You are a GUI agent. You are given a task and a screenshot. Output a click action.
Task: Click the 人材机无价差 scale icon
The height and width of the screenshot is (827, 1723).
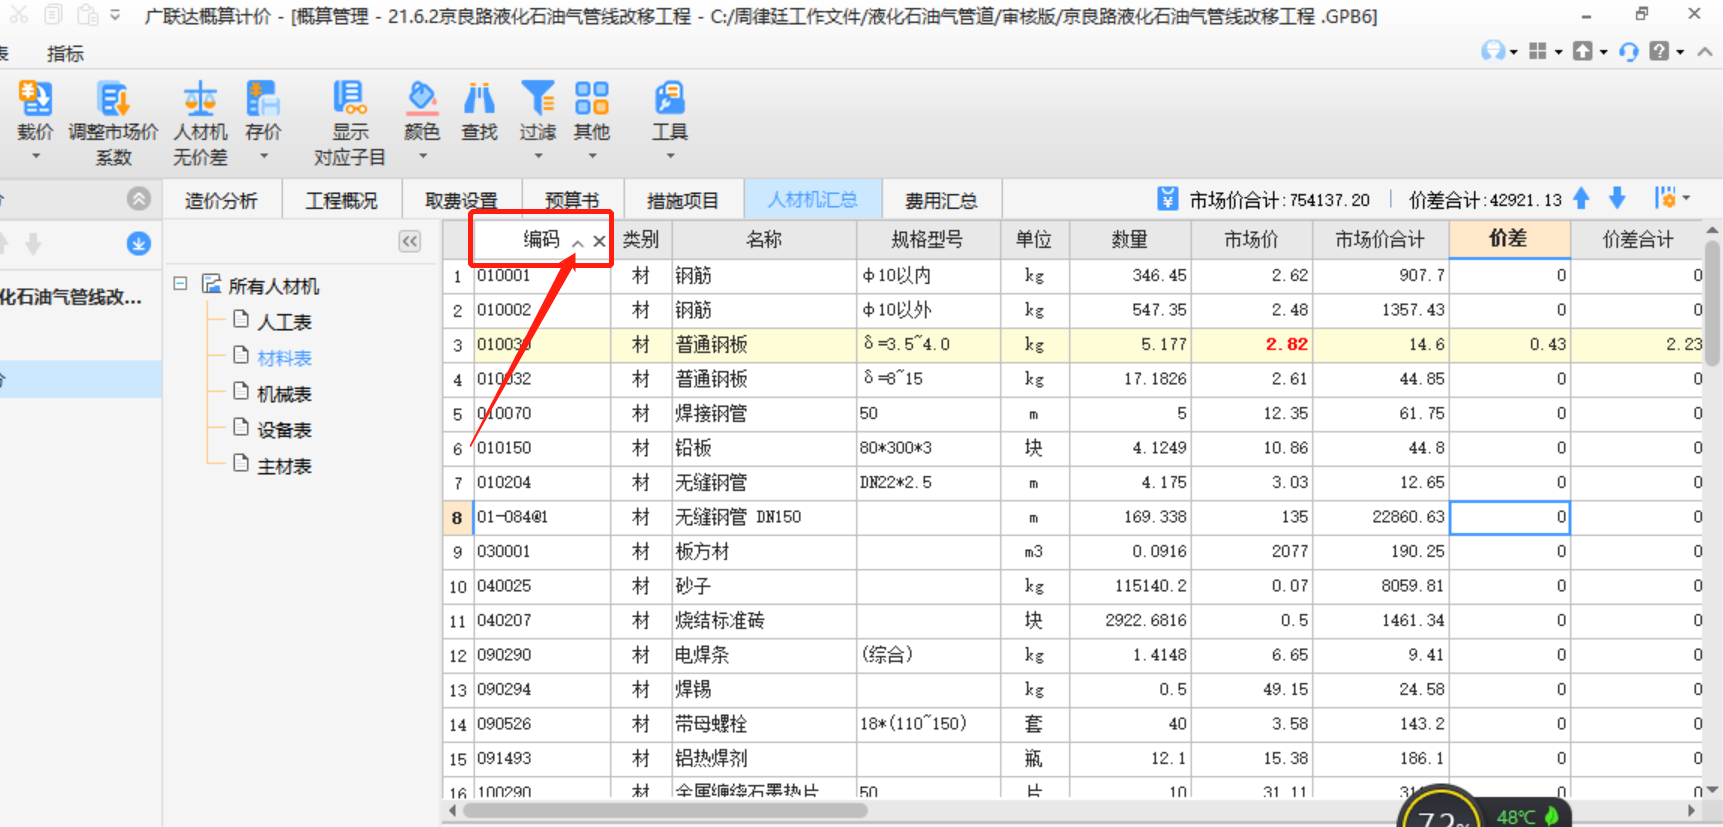200,98
